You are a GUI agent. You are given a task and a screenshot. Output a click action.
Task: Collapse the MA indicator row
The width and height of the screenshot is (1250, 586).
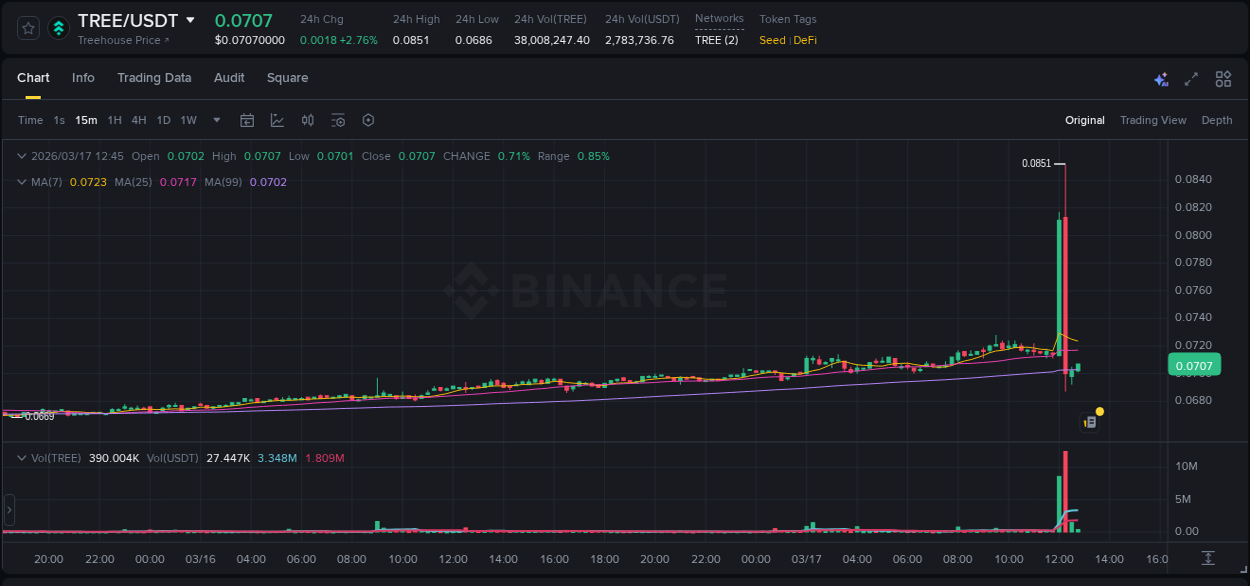pyautogui.click(x=21, y=183)
